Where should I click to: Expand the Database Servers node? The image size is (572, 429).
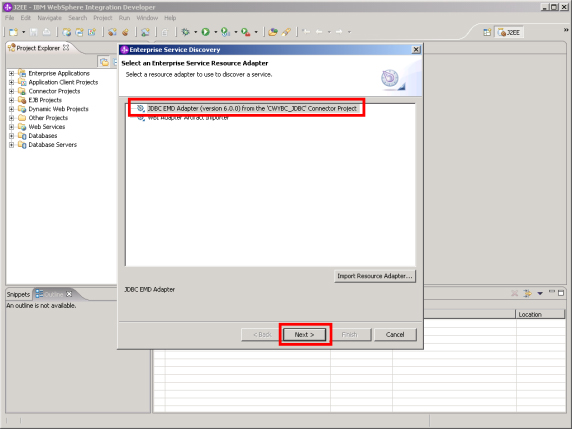point(11,145)
